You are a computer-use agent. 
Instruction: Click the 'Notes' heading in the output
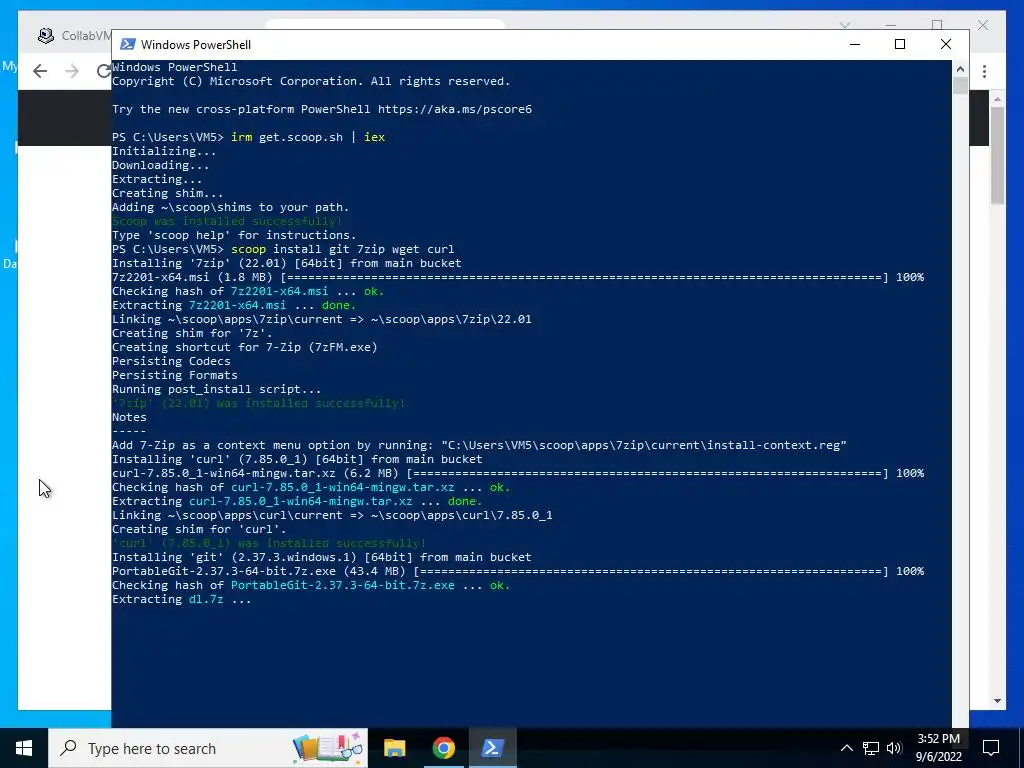click(129, 417)
